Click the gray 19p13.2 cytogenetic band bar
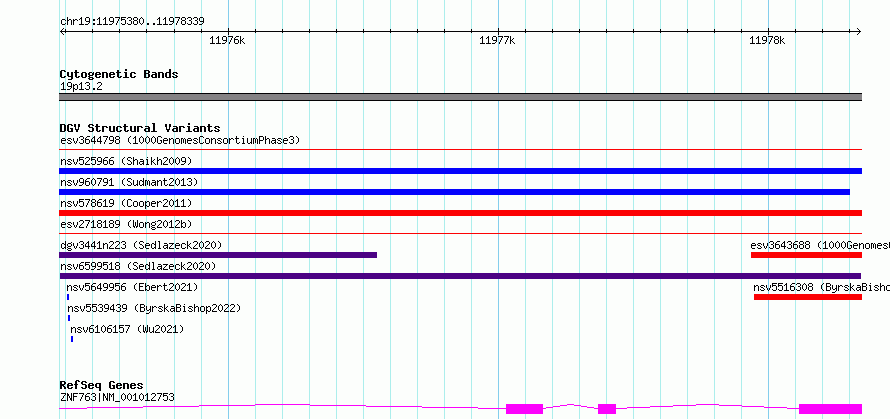The width and height of the screenshot is (890, 419). point(460,97)
